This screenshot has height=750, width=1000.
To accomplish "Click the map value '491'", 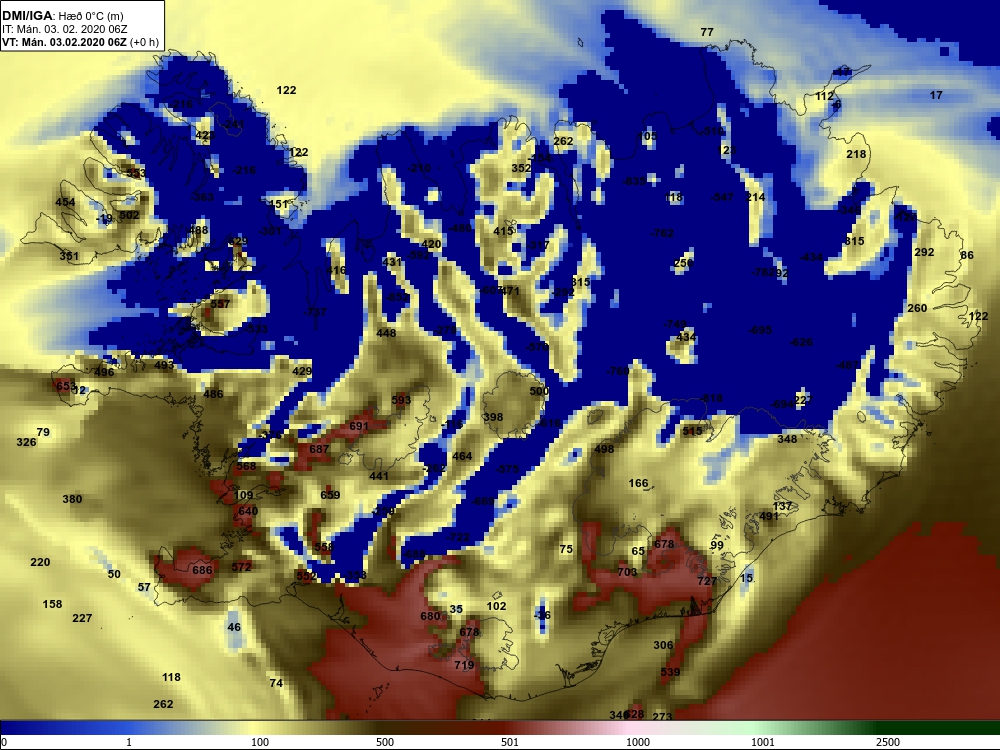I will tap(768, 516).
